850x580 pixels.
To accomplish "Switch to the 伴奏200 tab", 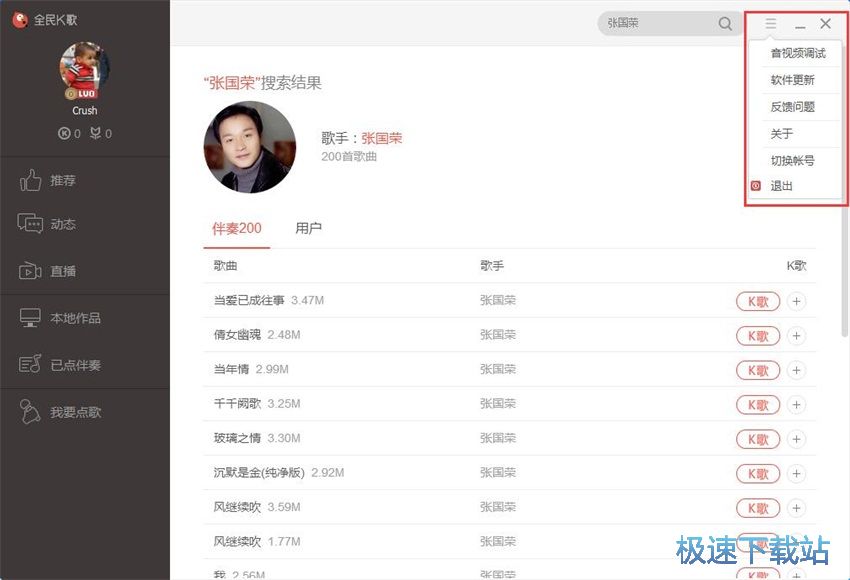I will click(237, 228).
